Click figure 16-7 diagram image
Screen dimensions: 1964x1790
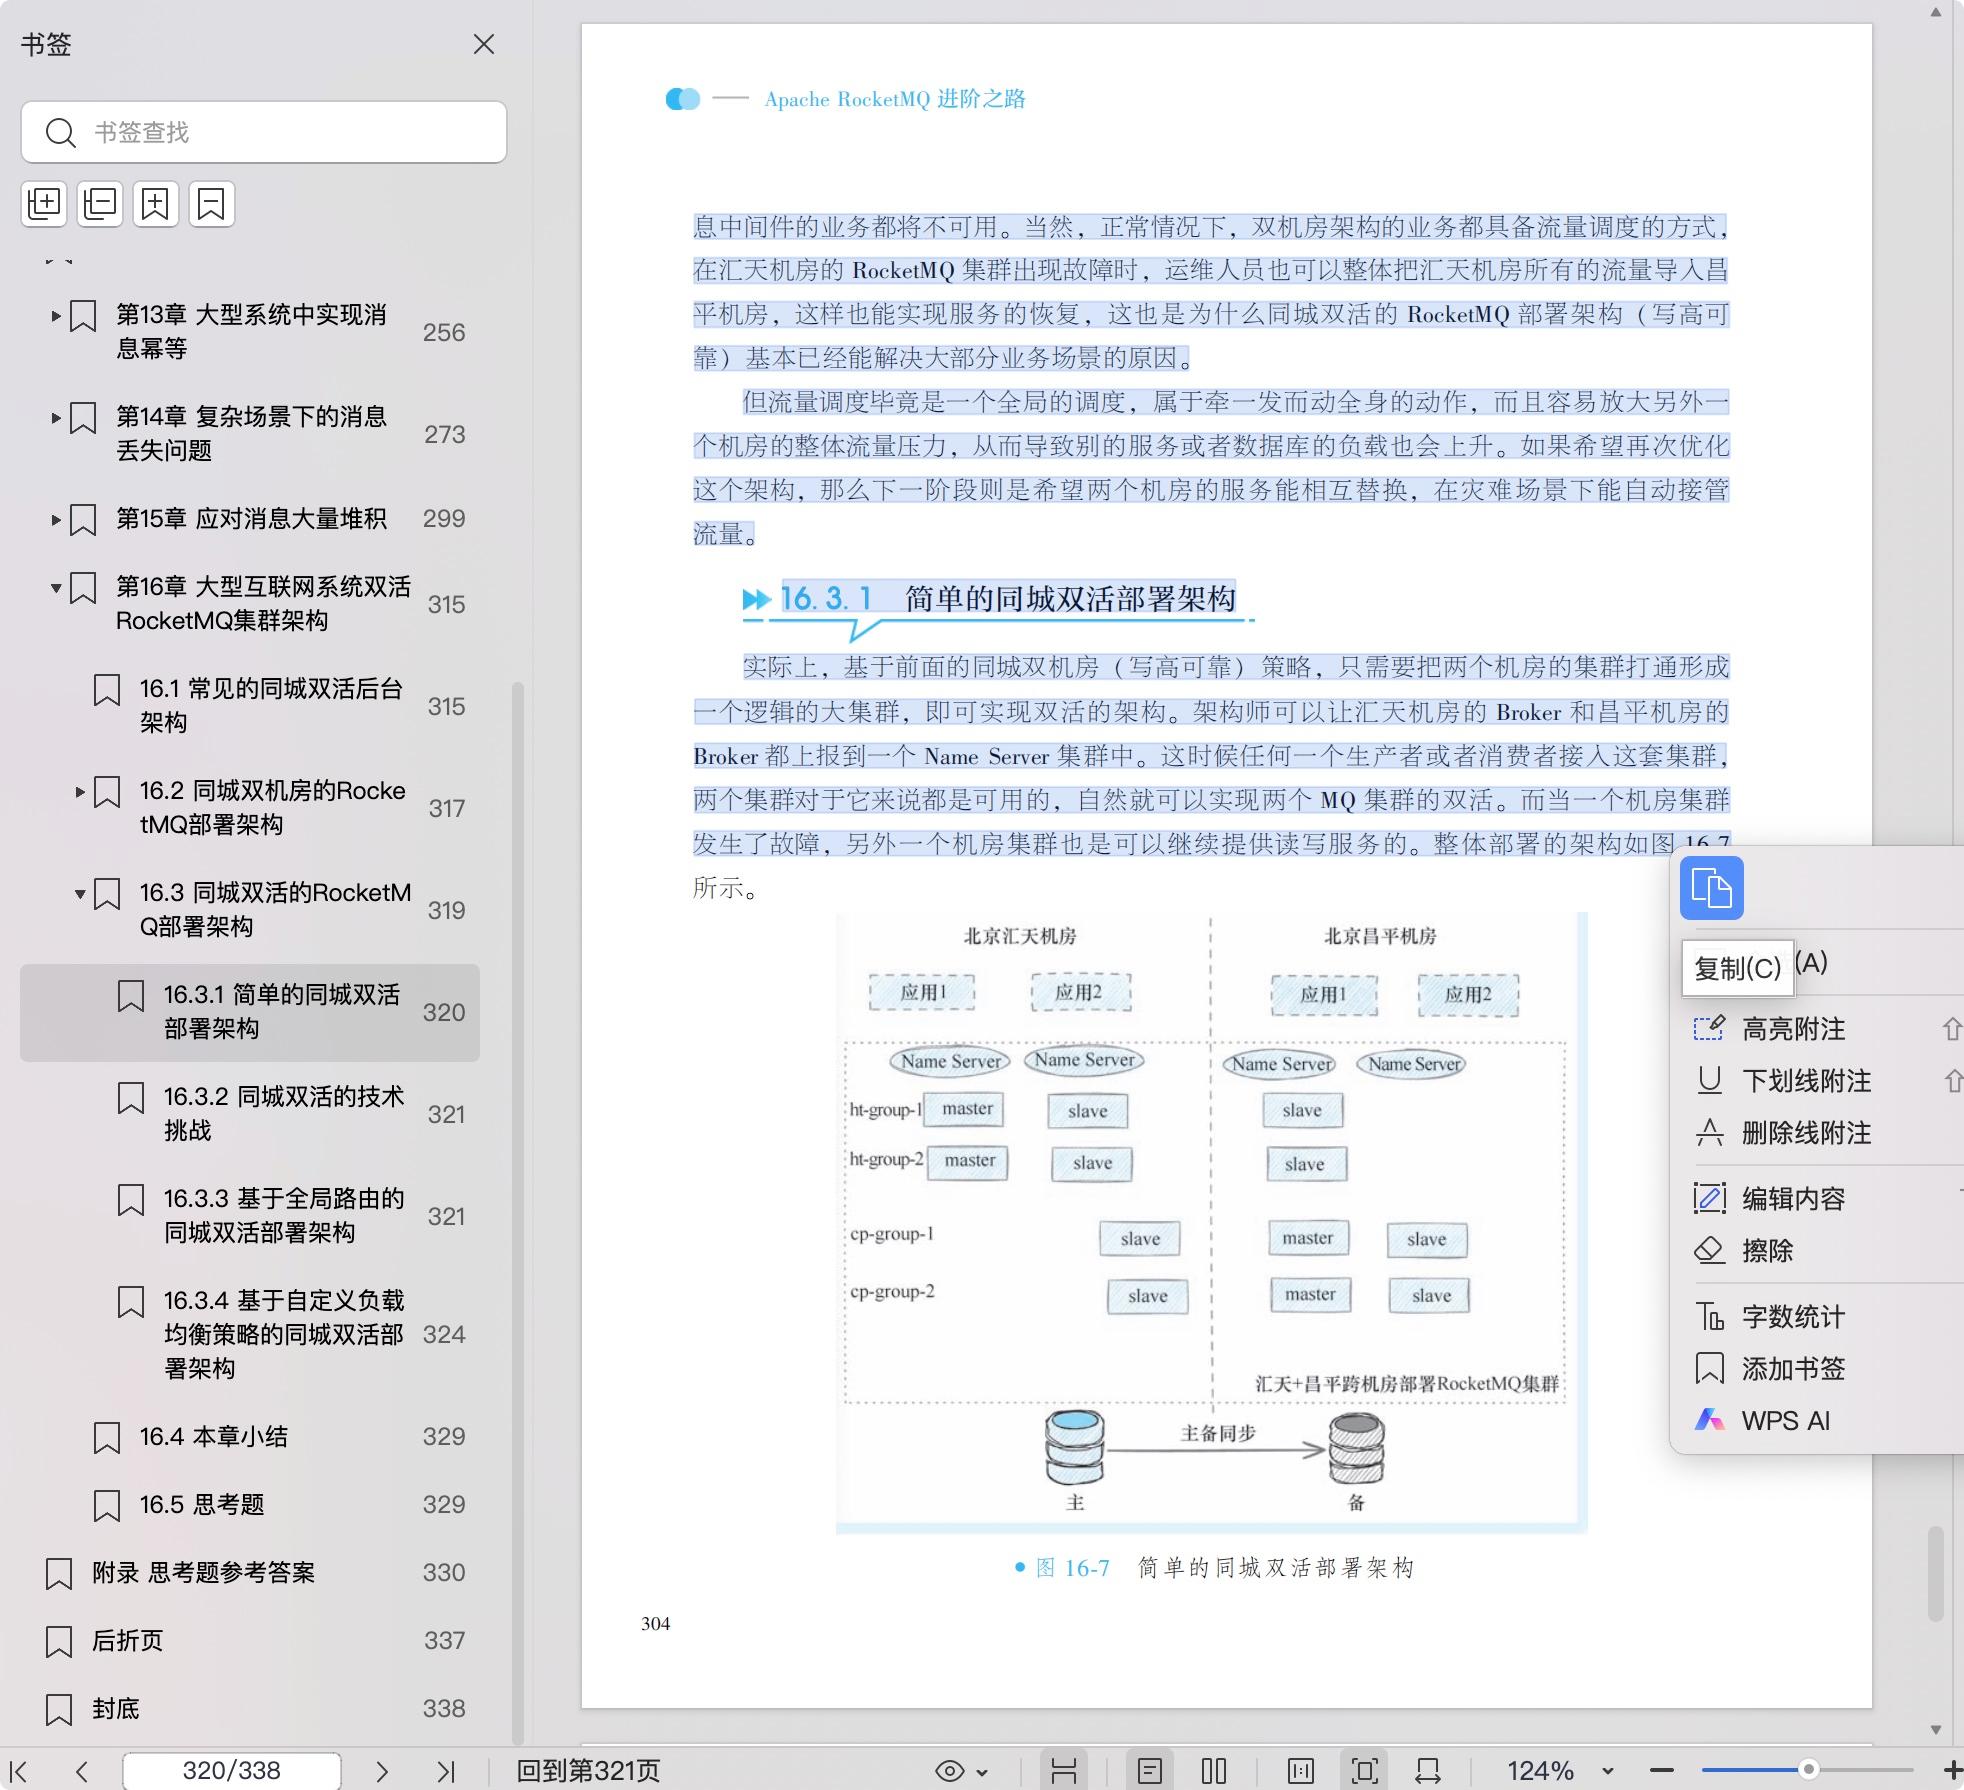coord(1211,1222)
